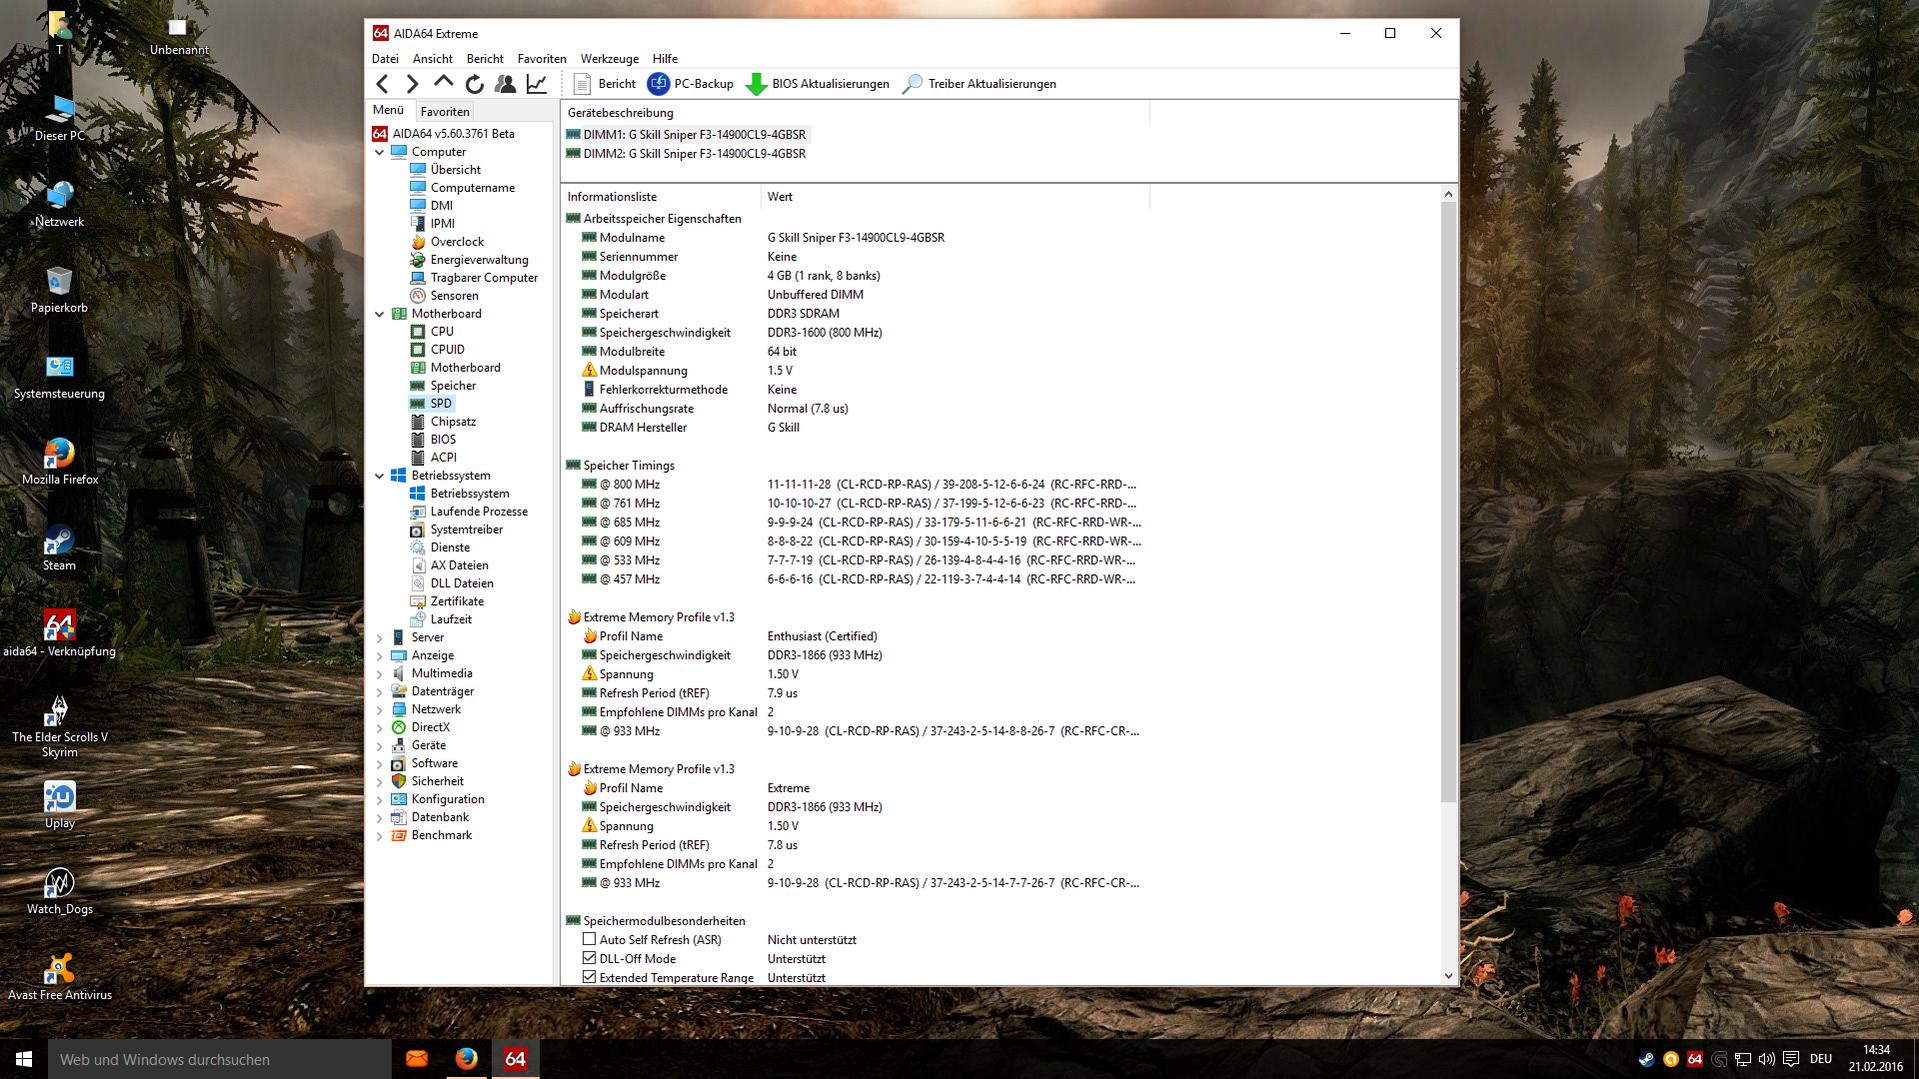
Task: Switch to the Favoriten tab in the sidebar
Action: [445, 112]
